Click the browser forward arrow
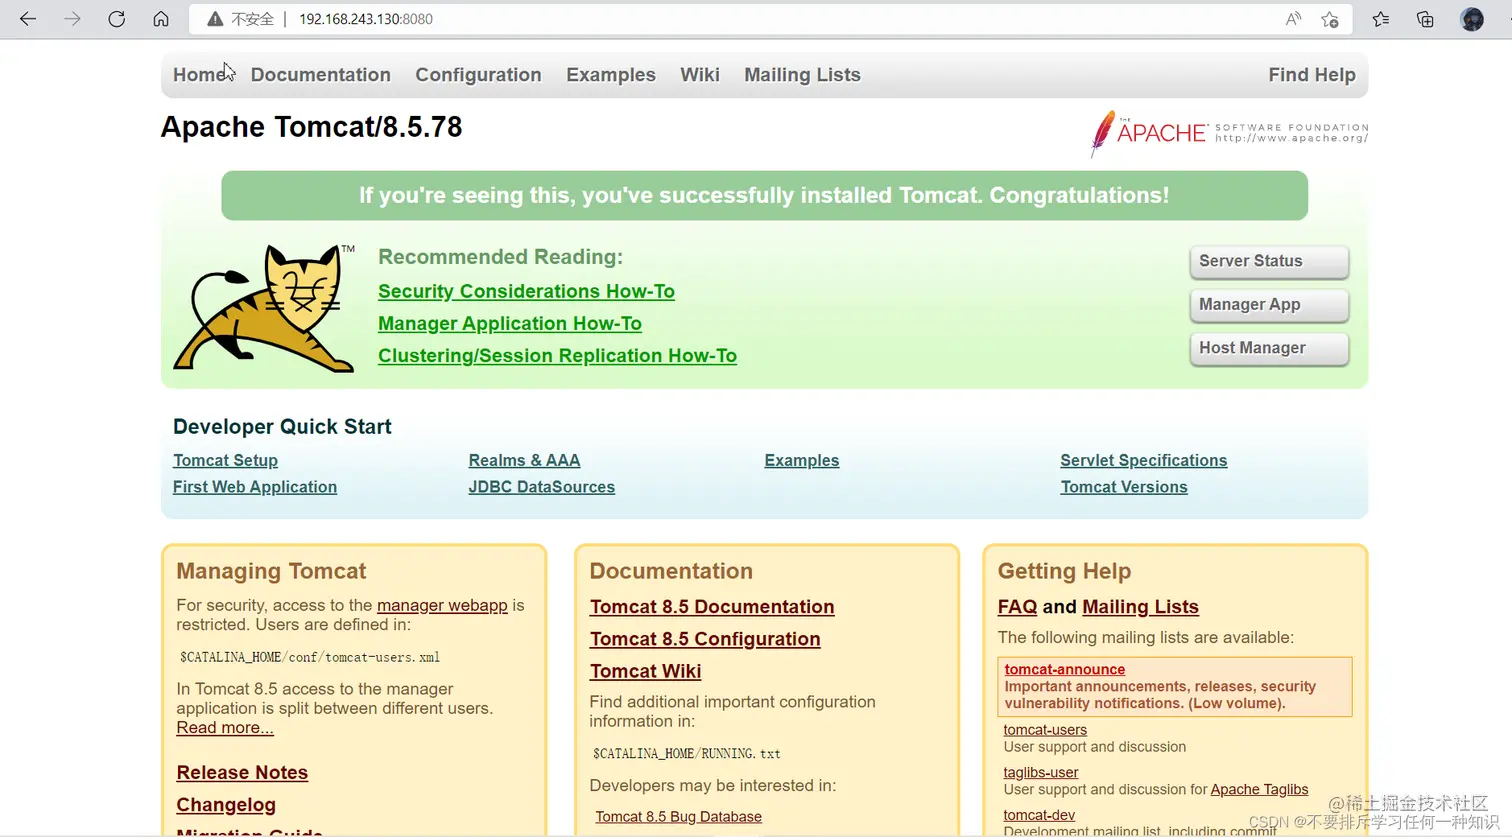 click(x=72, y=19)
